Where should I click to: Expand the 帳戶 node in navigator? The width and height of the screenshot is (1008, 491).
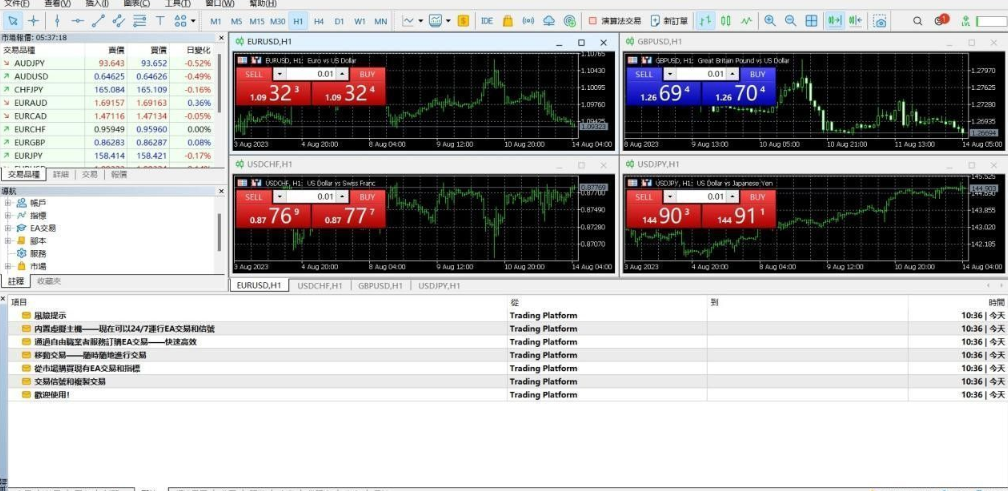(8, 203)
